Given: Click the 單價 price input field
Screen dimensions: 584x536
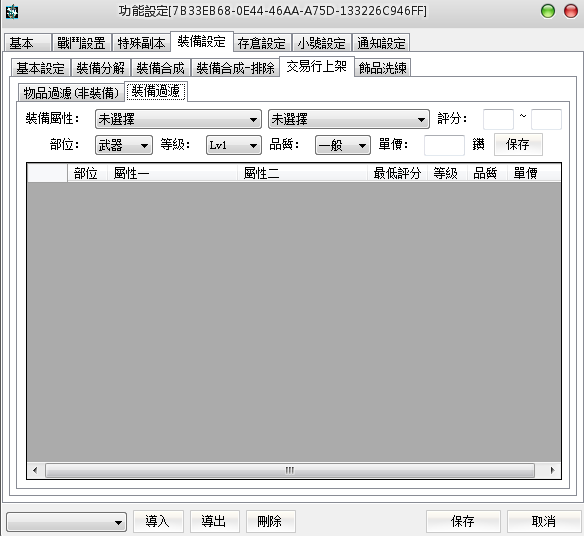Looking at the screenshot, I should click(444, 145).
